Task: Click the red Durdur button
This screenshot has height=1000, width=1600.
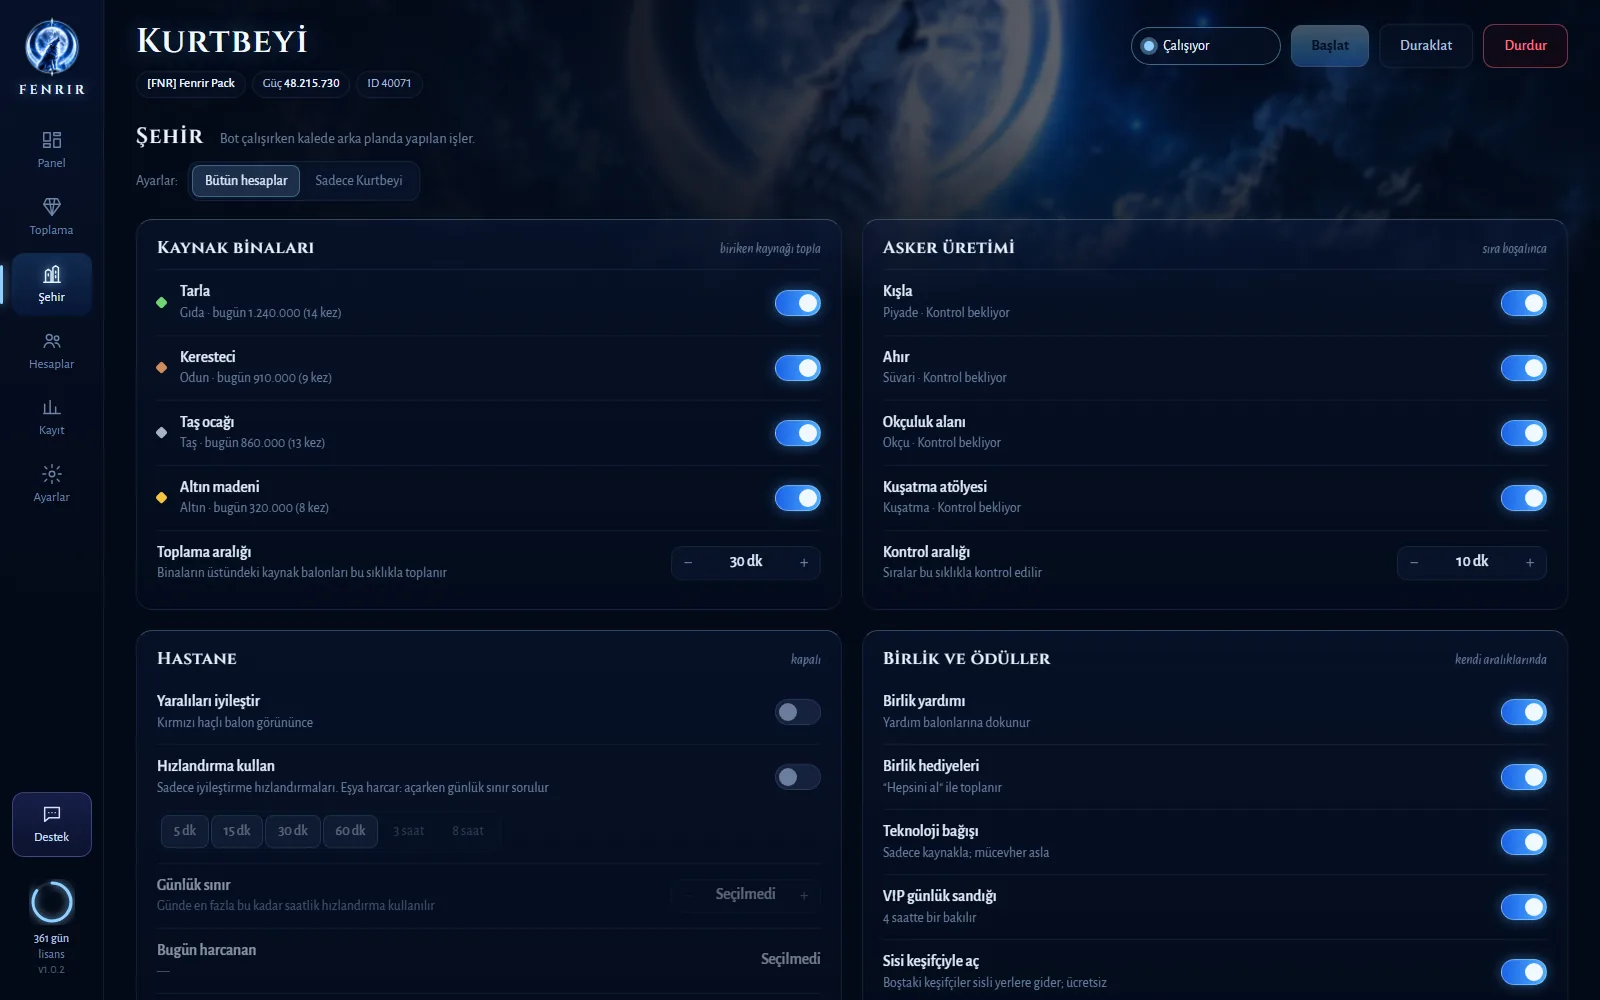Action: (1525, 46)
